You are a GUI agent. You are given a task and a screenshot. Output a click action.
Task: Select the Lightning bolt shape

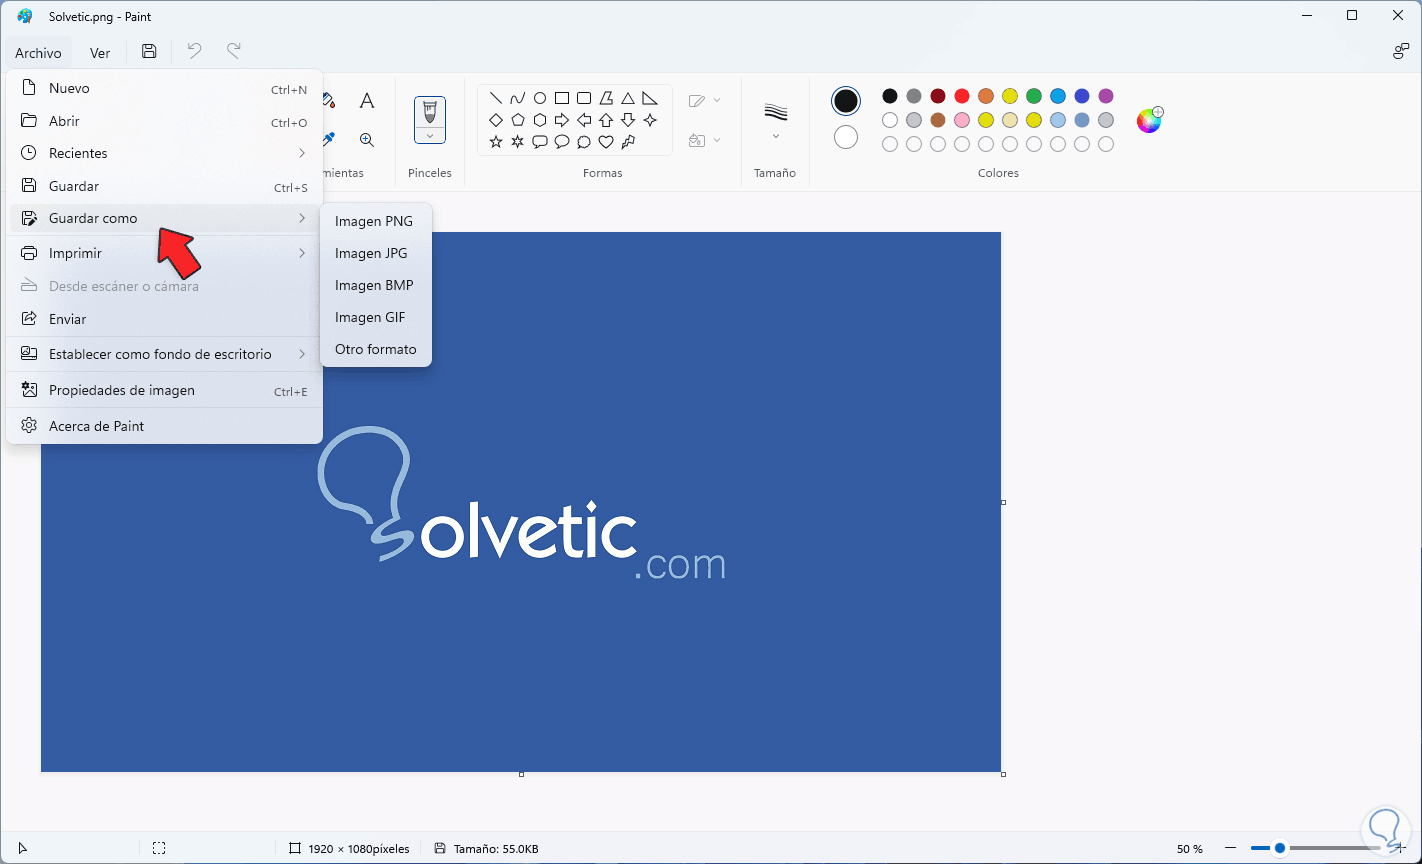coord(628,142)
